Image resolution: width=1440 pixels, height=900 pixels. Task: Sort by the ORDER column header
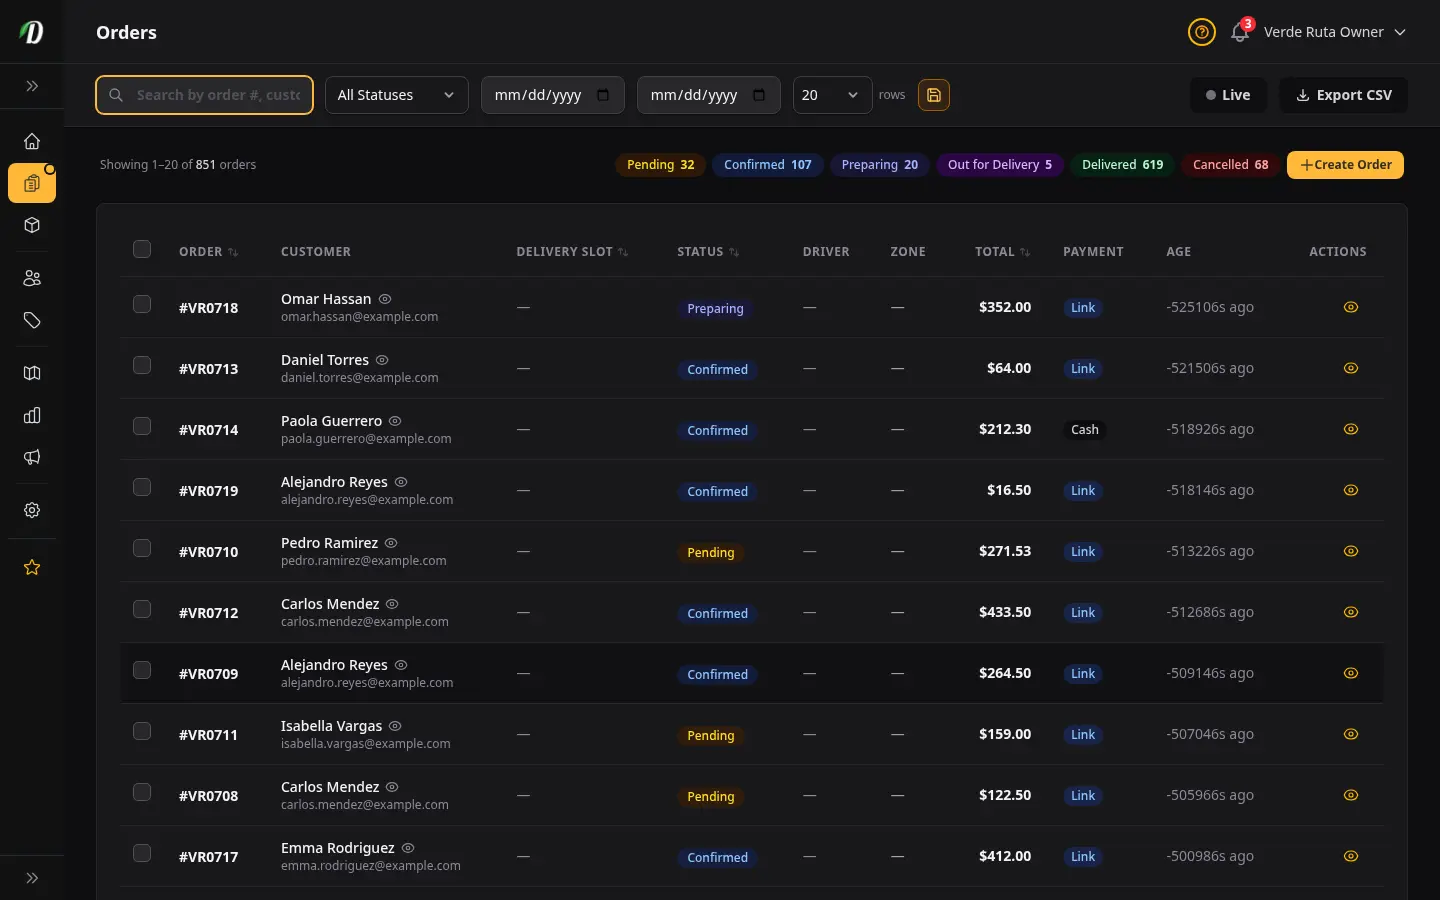[208, 252]
